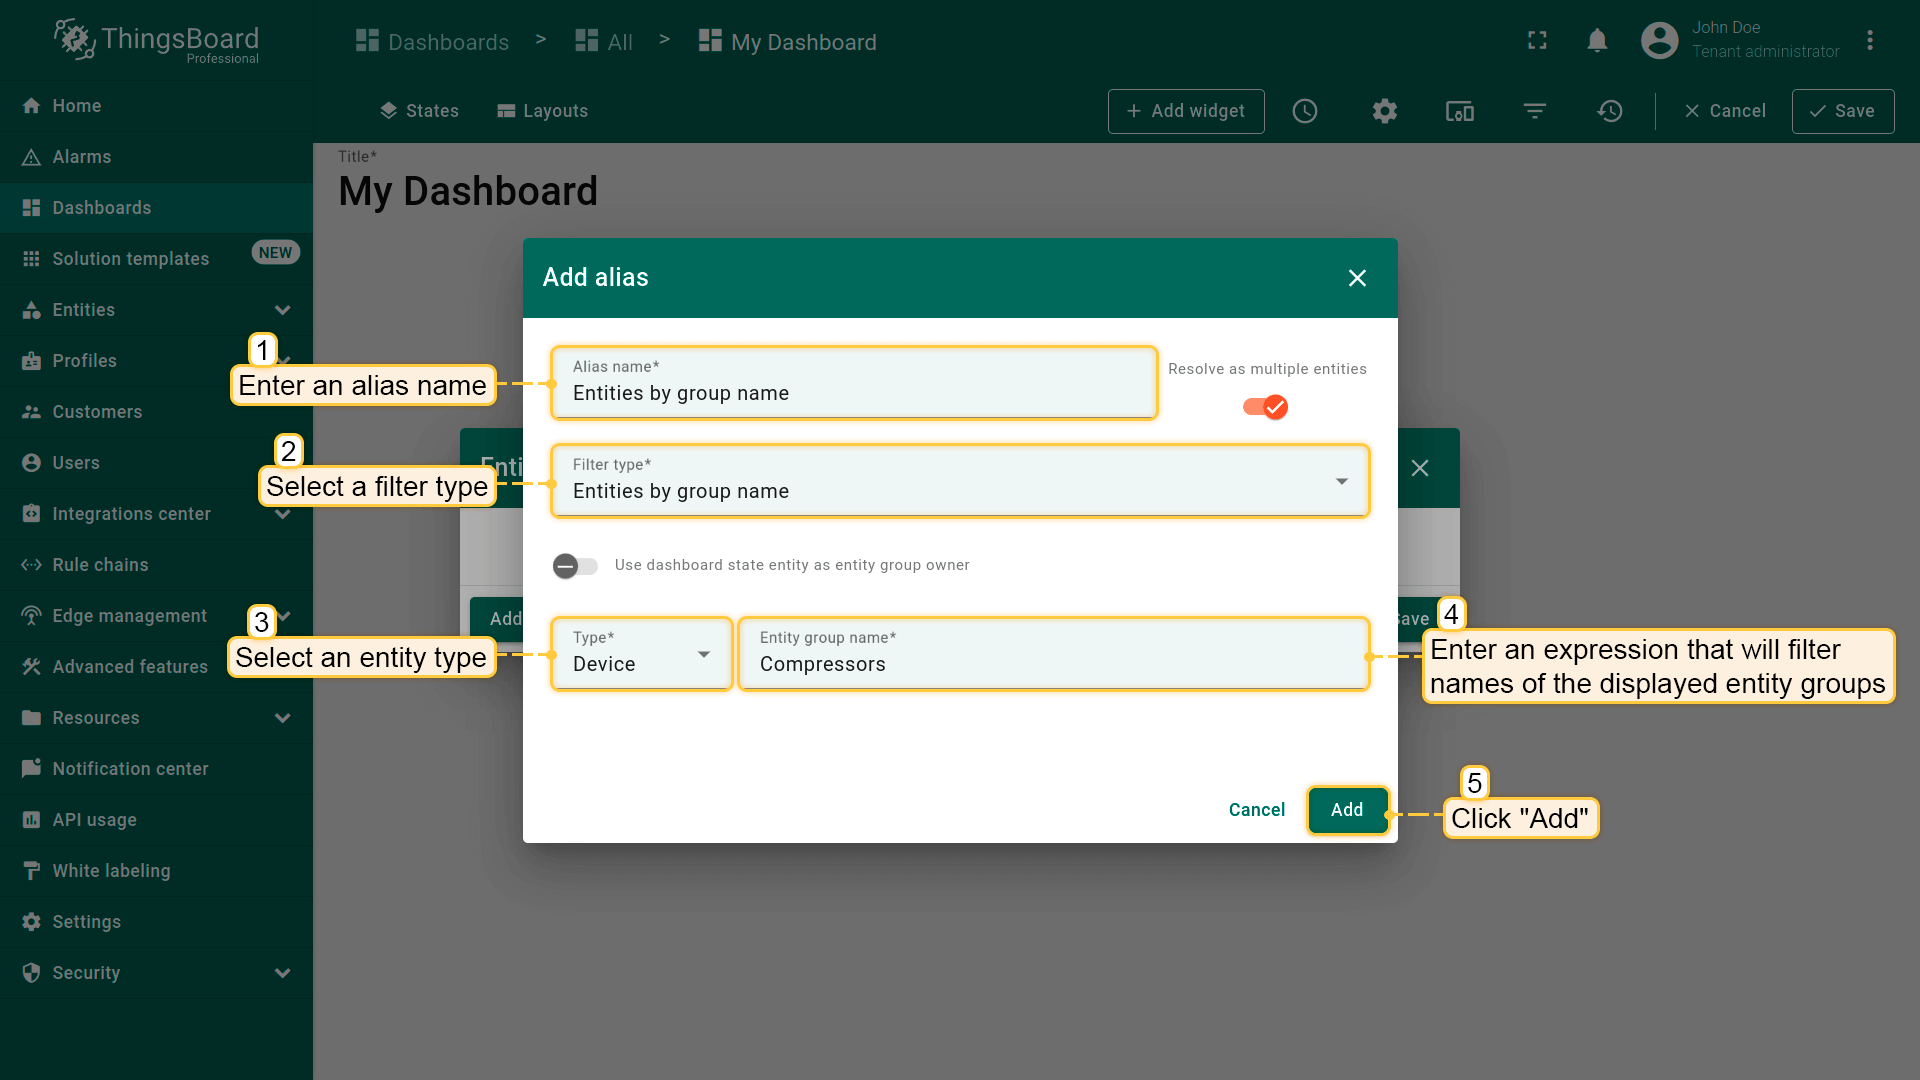Open the Filter type dropdown
1920x1080 pixels.
coord(959,481)
